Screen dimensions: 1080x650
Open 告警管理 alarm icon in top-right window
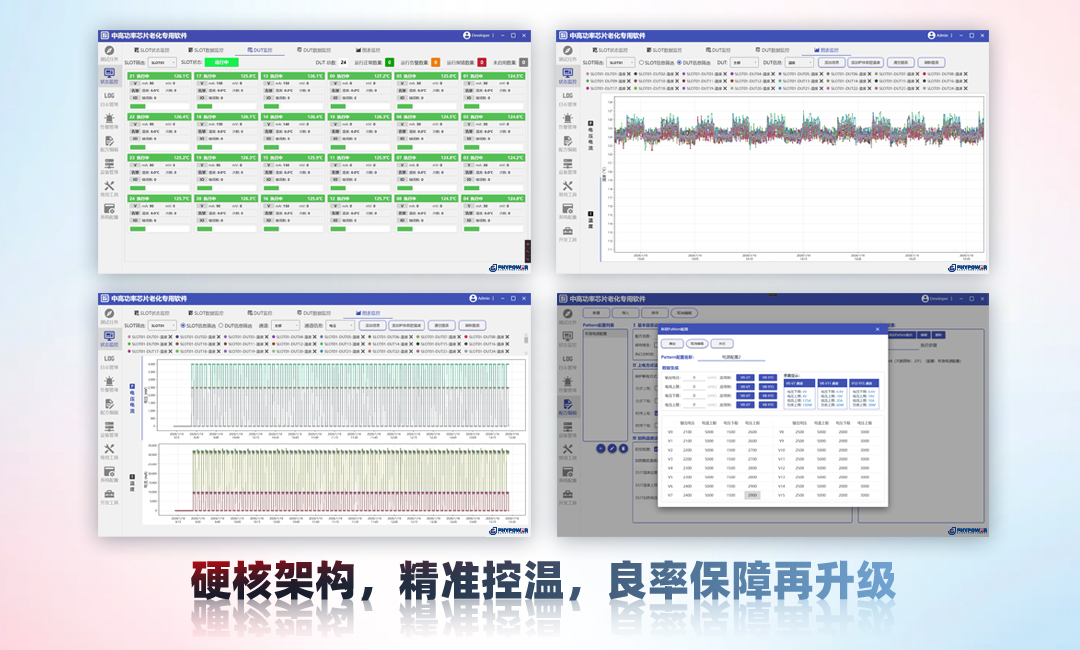[x=567, y=120]
